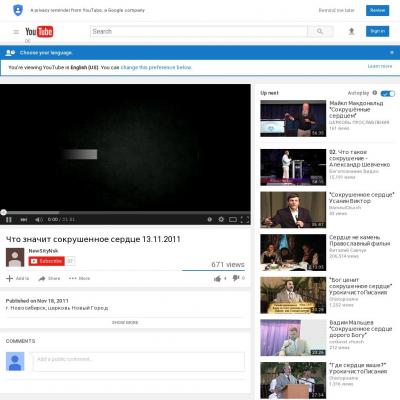
Task: Open the More actions menu
Action: [79, 278]
